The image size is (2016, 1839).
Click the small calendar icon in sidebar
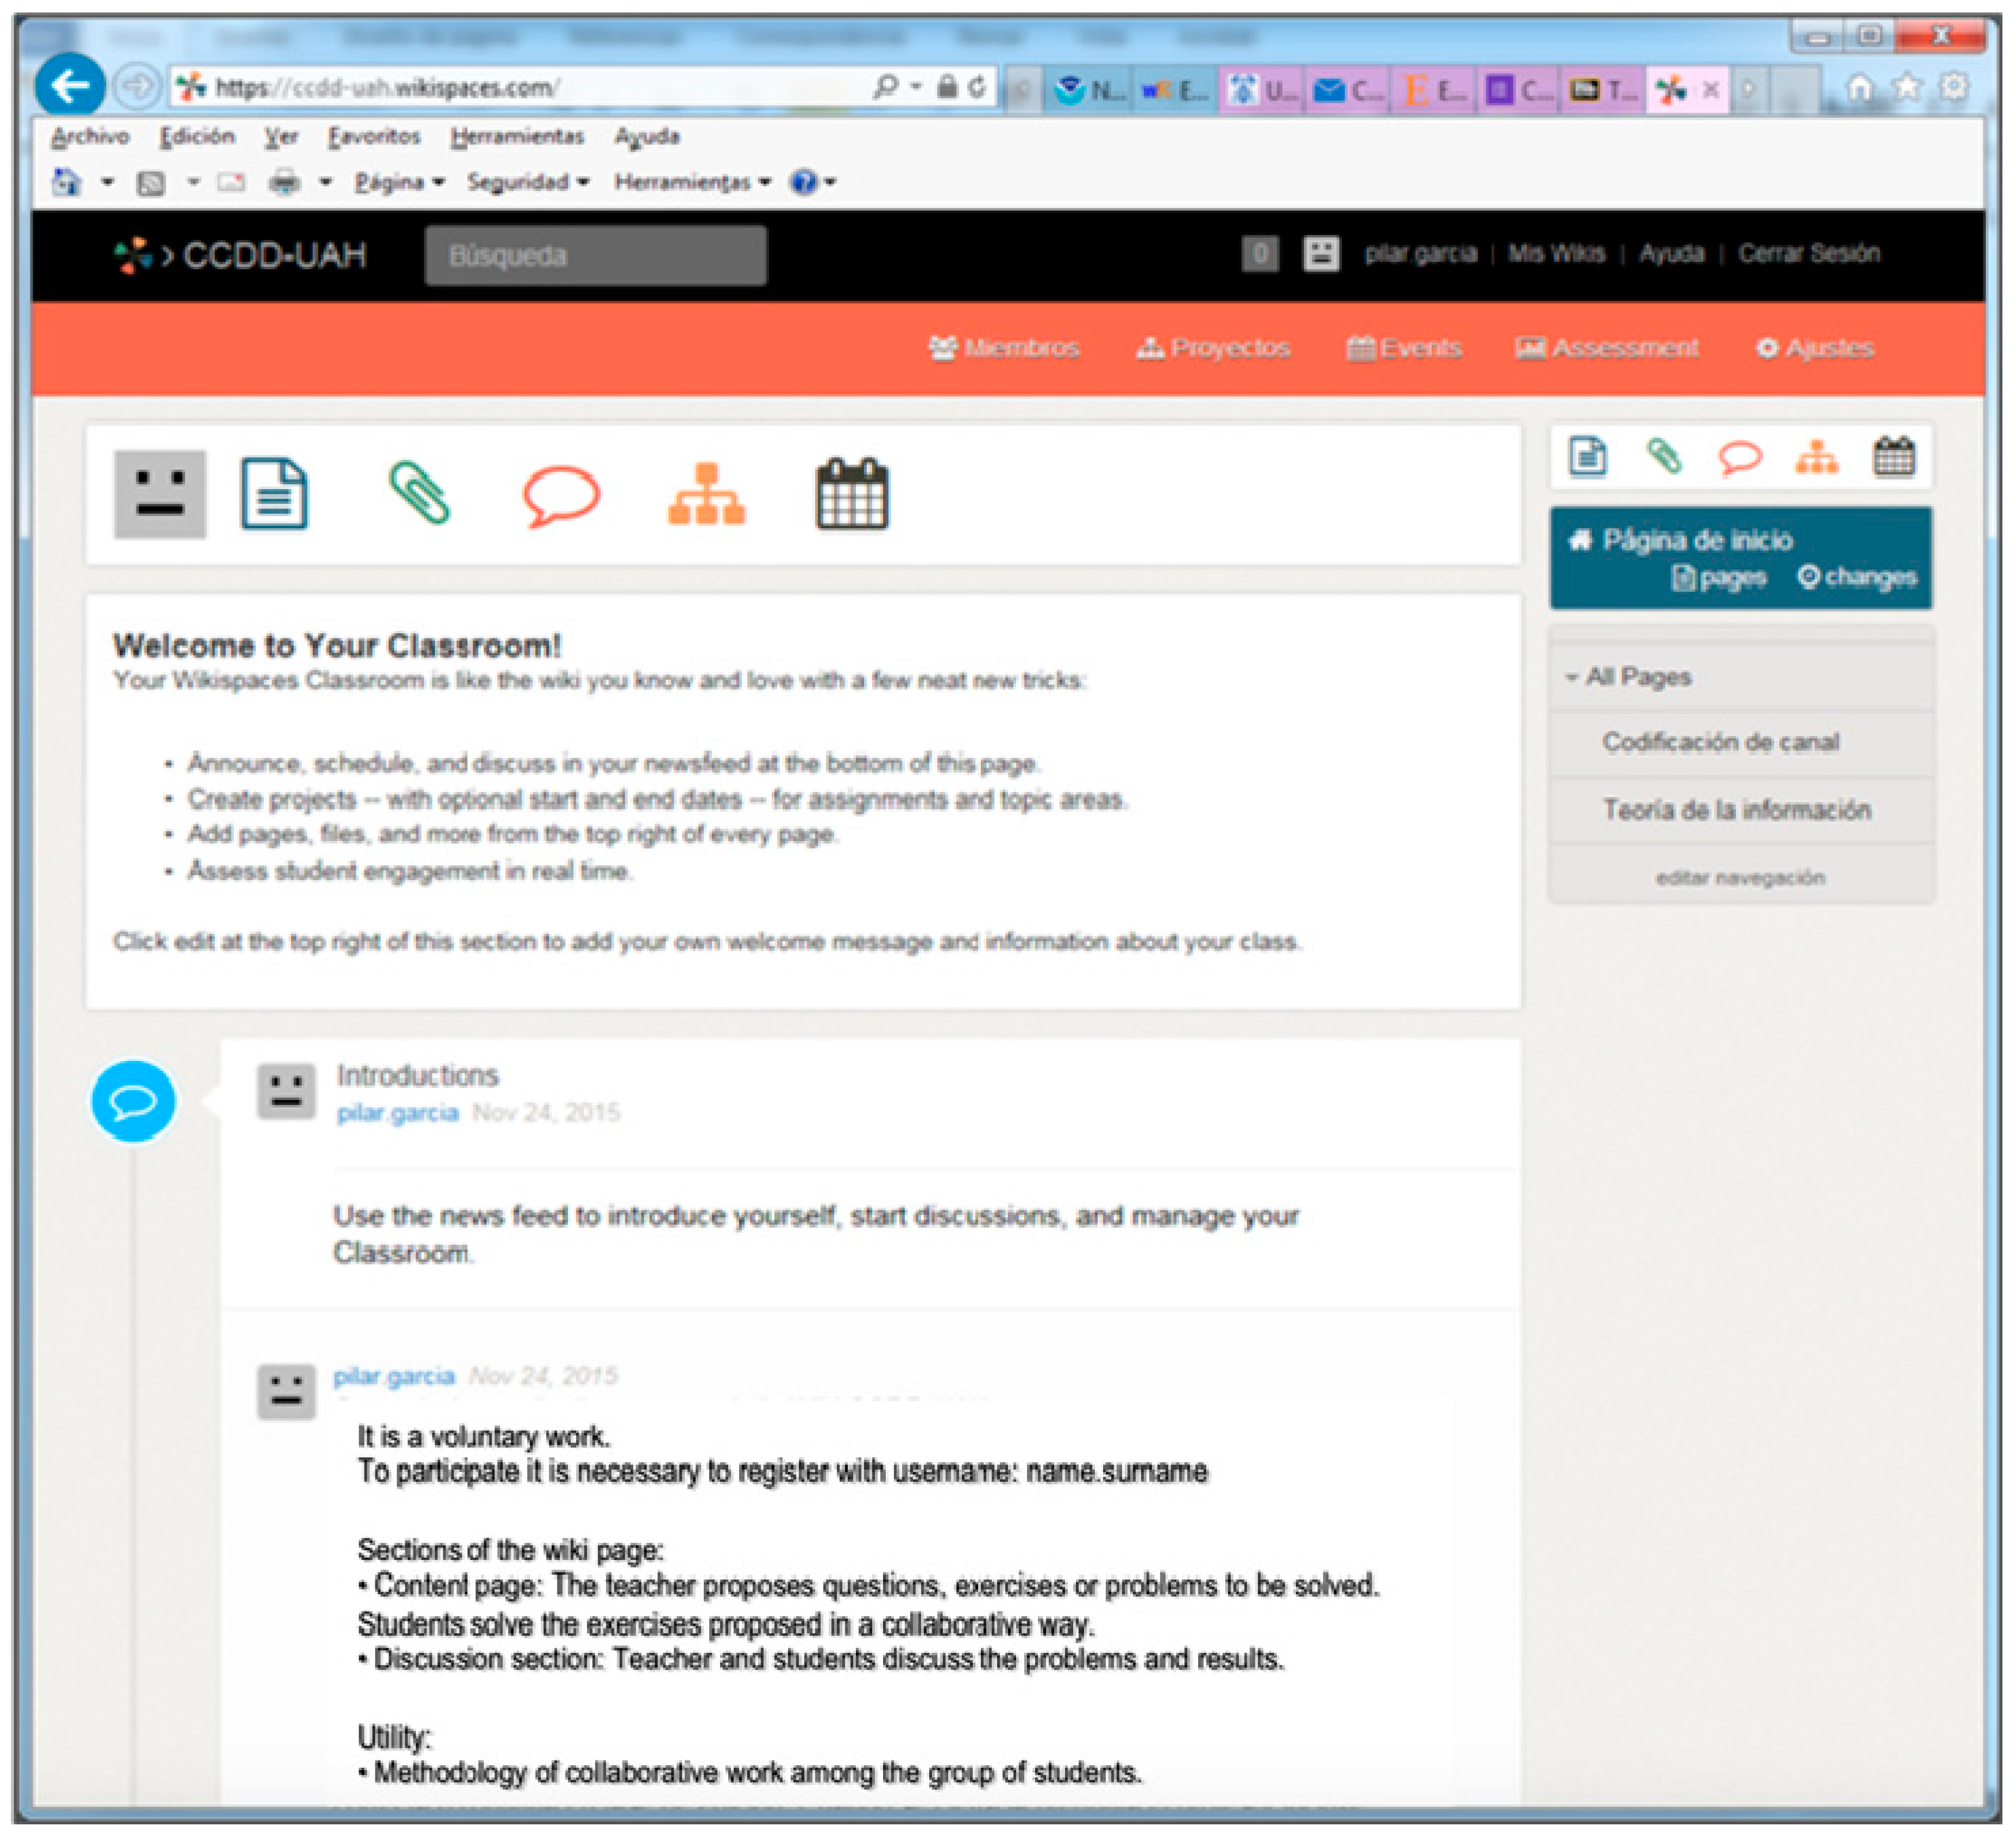(x=1893, y=457)
